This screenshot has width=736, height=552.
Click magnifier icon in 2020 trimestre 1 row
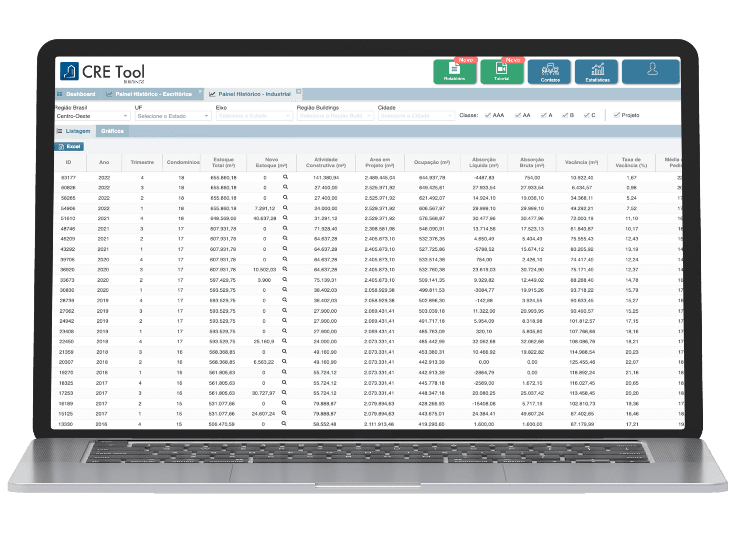pyautogui.click(x=284, y=290)
